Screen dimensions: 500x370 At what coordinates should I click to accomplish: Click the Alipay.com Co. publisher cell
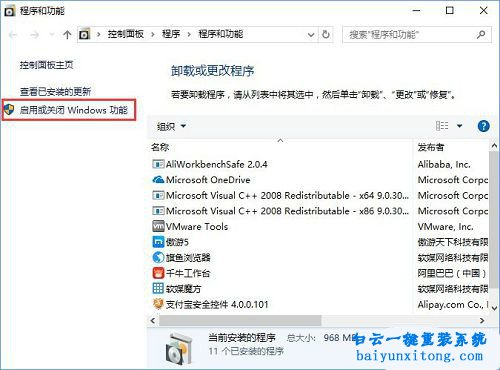(453, 304)
